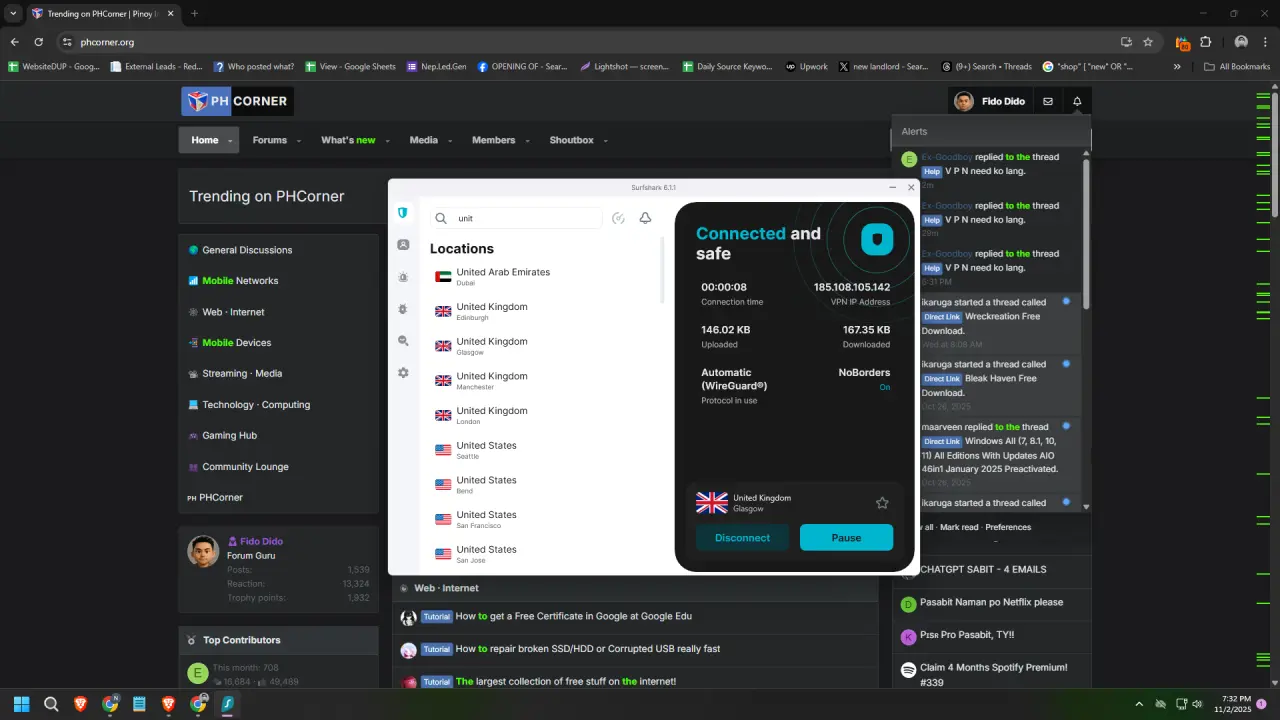
Task: Open Surfshark settings gear in sidebar
Action: click(403, 373)
